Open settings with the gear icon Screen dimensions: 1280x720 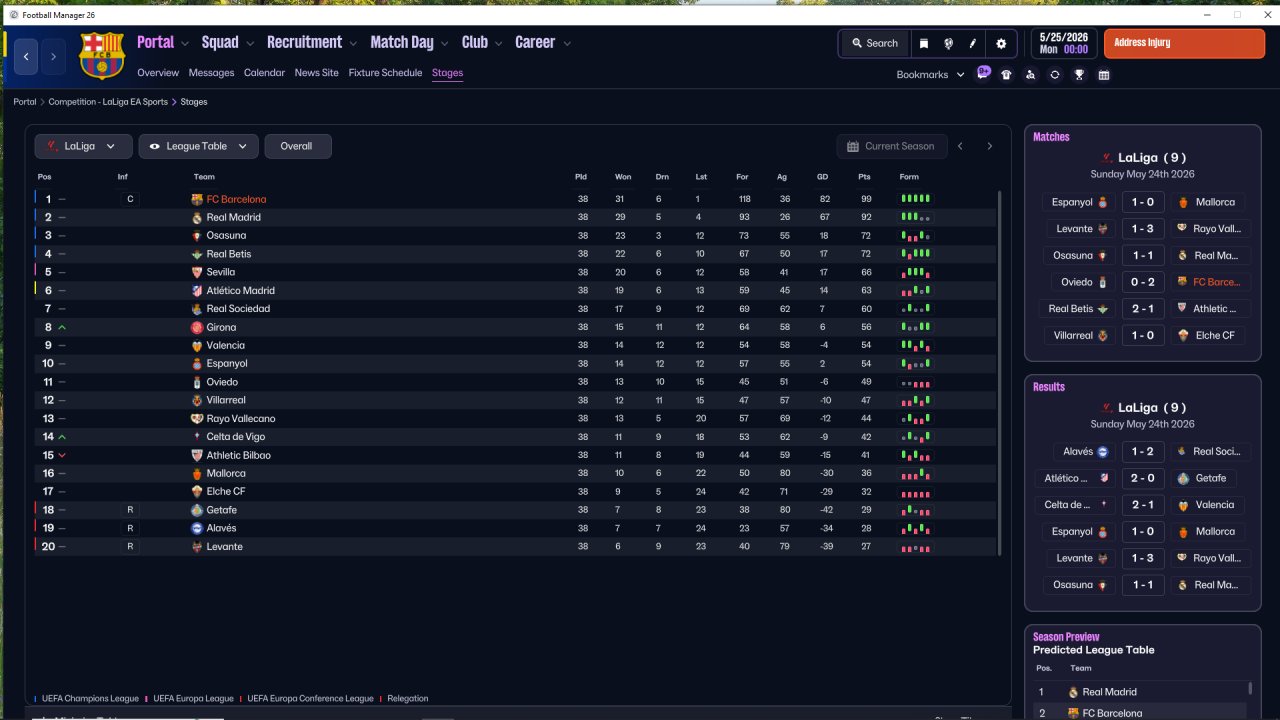[1001, 43]
